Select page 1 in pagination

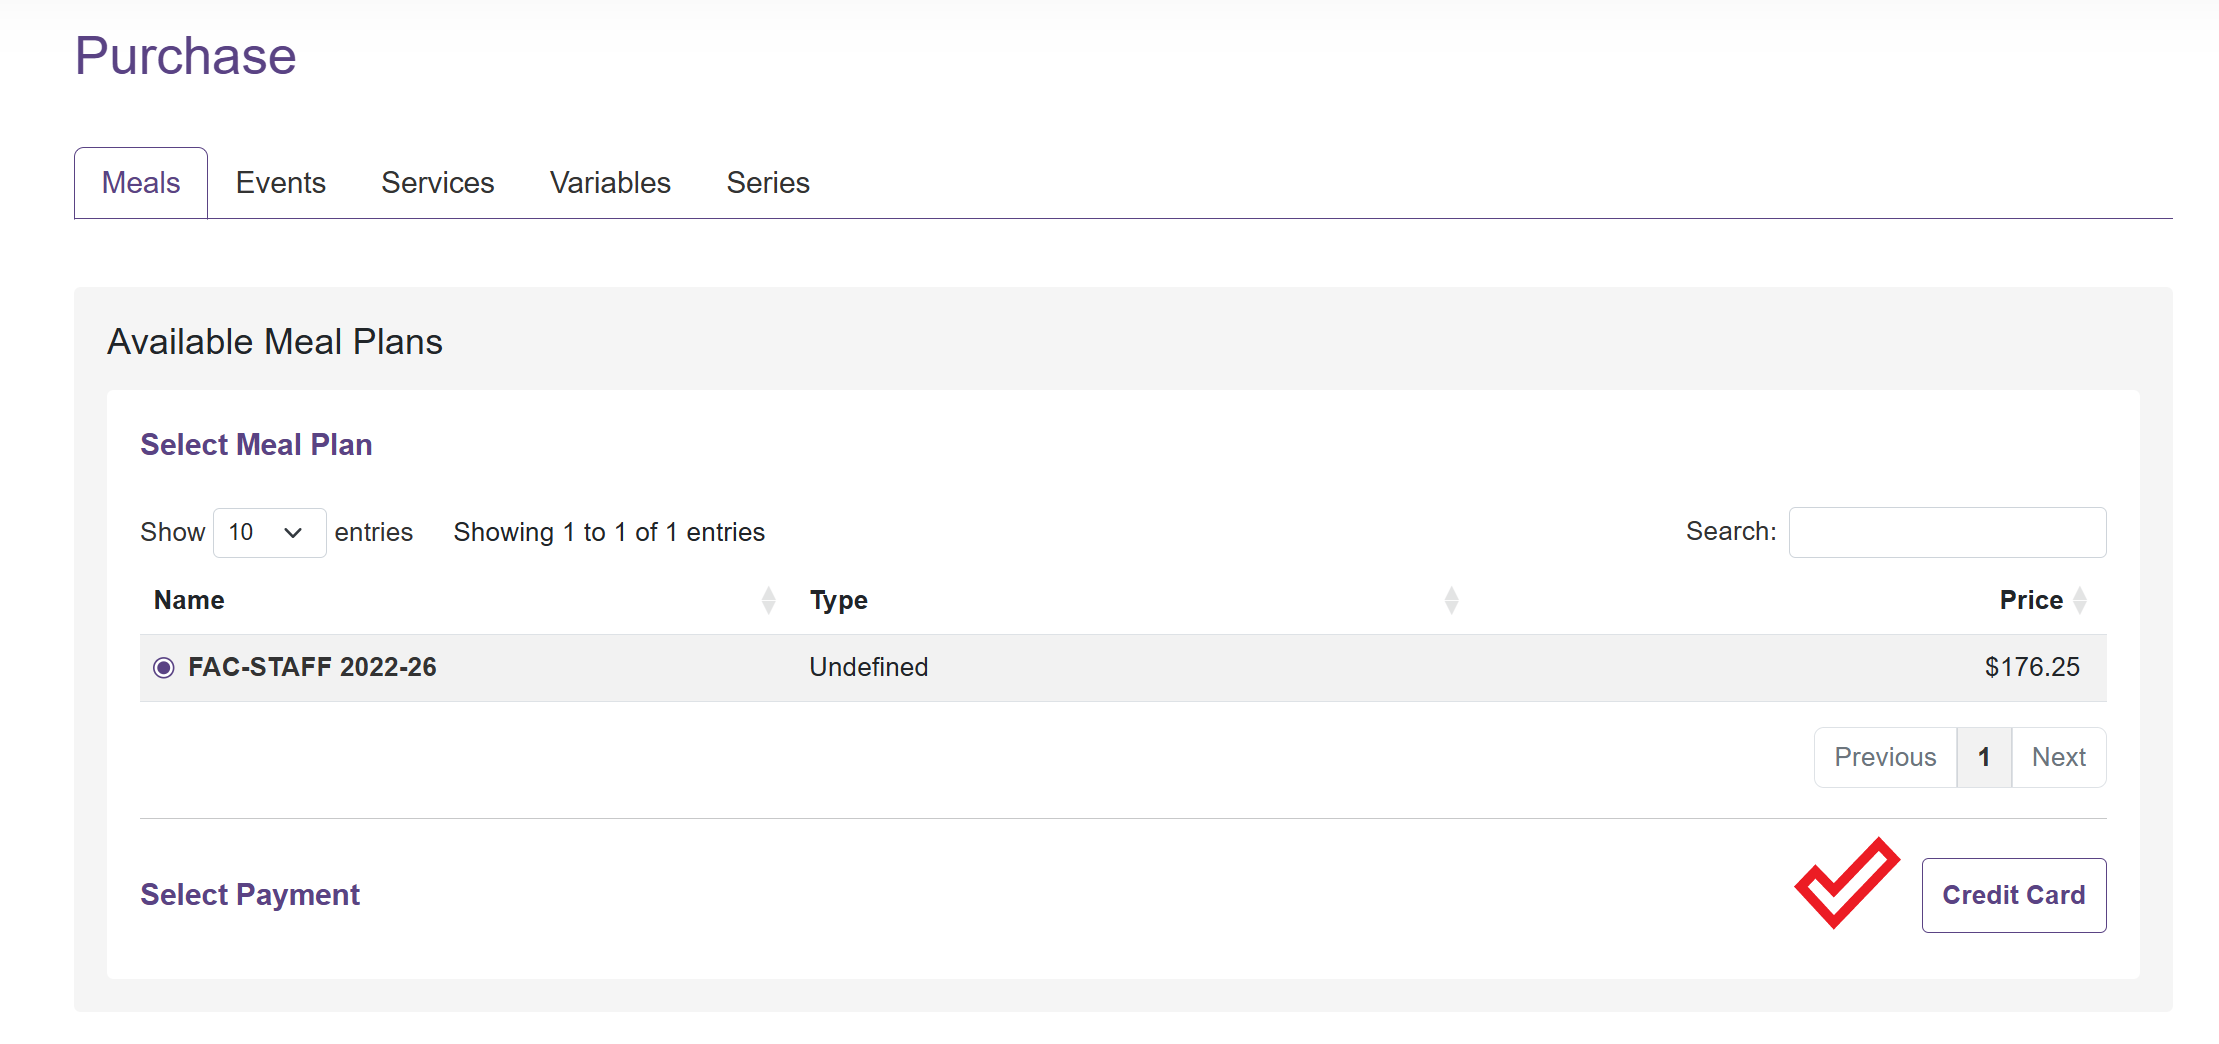(x=1983, y=757)
